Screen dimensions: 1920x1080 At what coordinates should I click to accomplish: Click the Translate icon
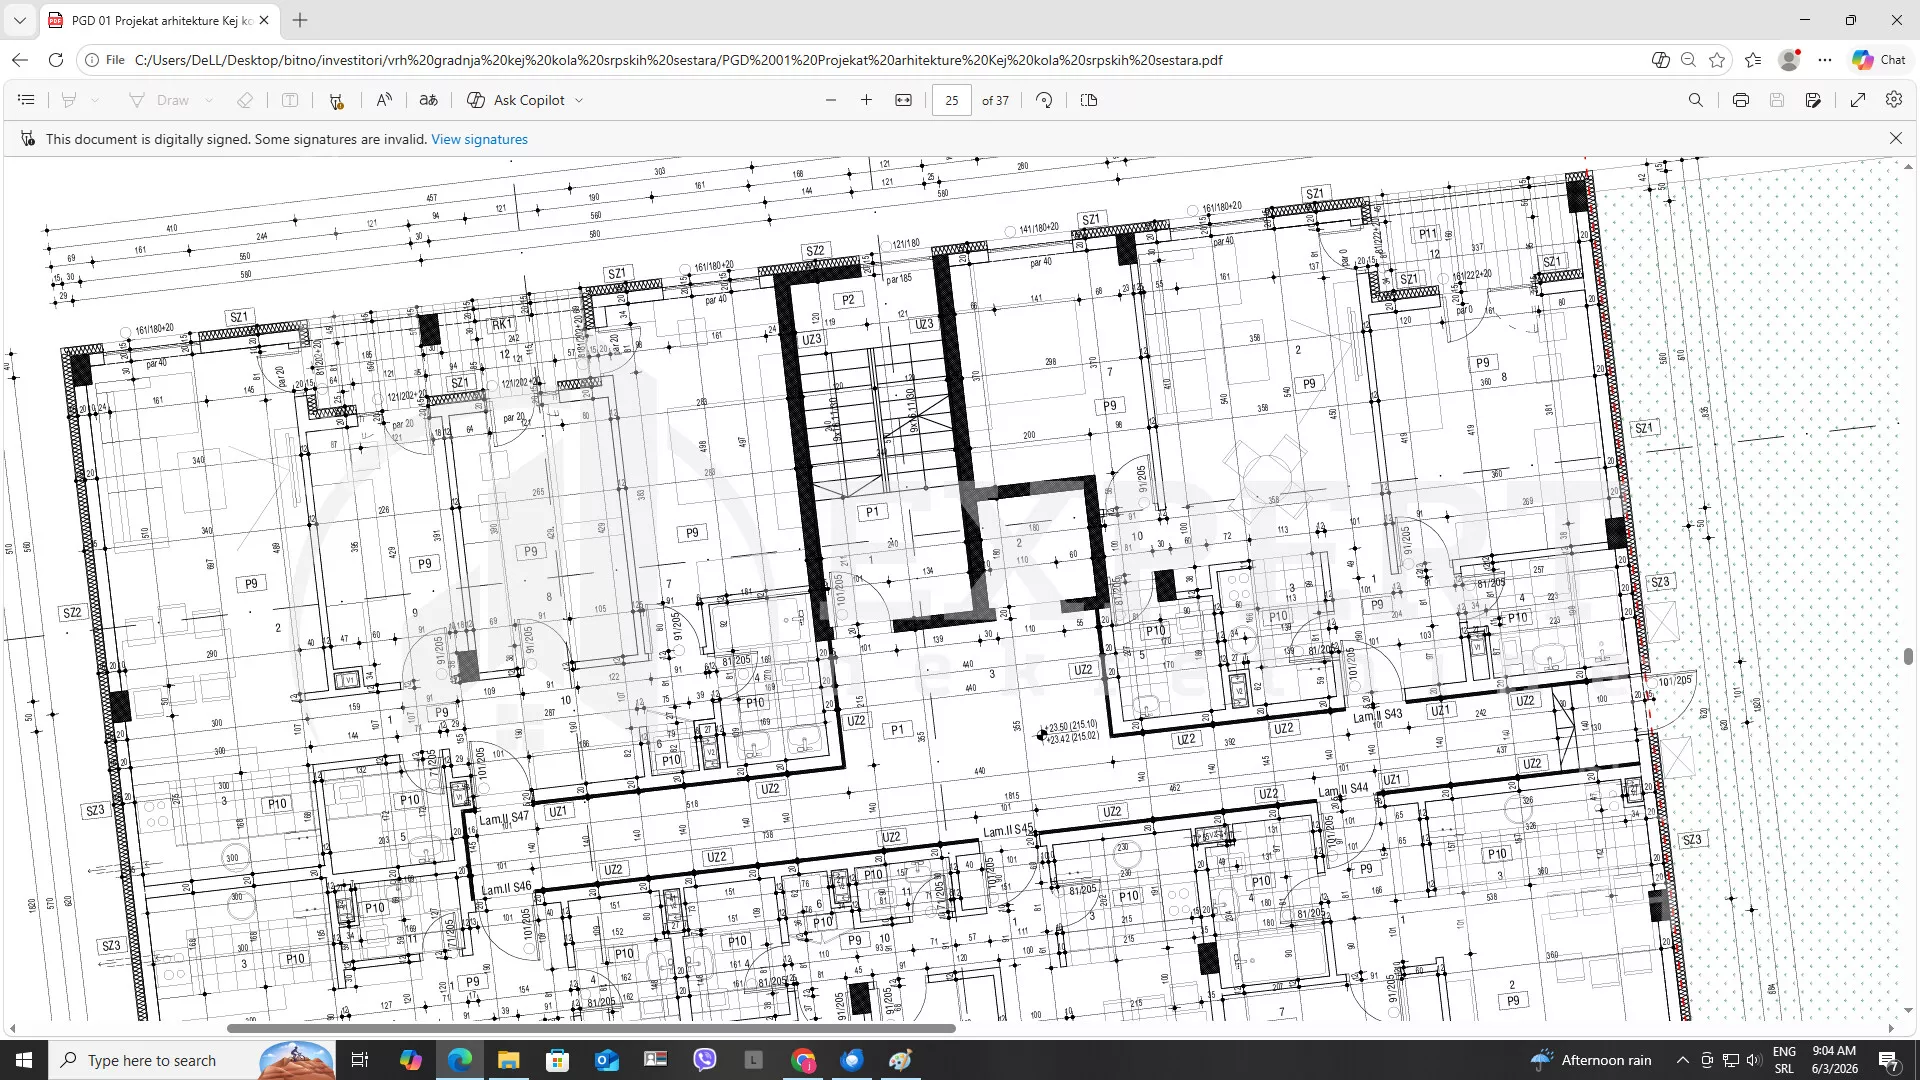coord(428,100)
